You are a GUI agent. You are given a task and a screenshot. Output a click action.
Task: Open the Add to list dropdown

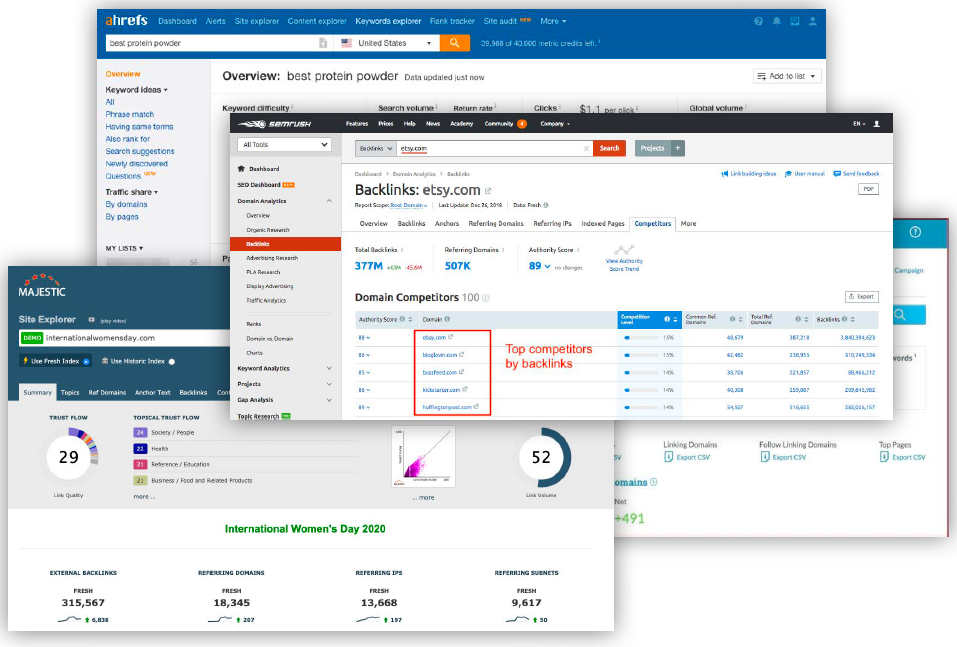787,76
